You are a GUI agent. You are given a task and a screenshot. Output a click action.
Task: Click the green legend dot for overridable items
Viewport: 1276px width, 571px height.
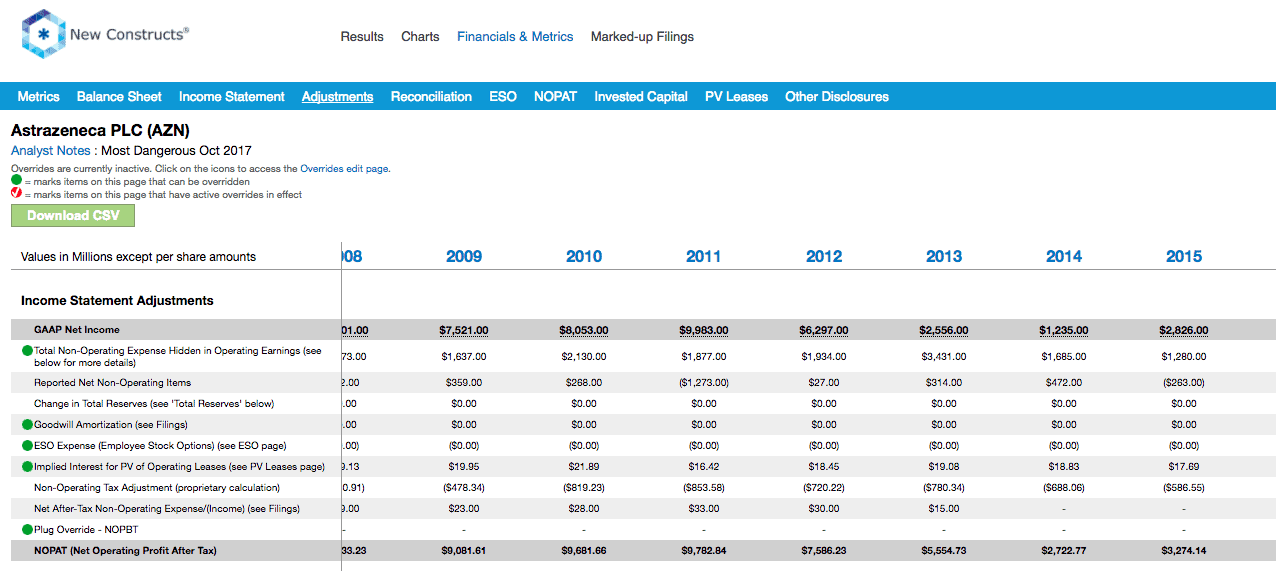[16, 182]
